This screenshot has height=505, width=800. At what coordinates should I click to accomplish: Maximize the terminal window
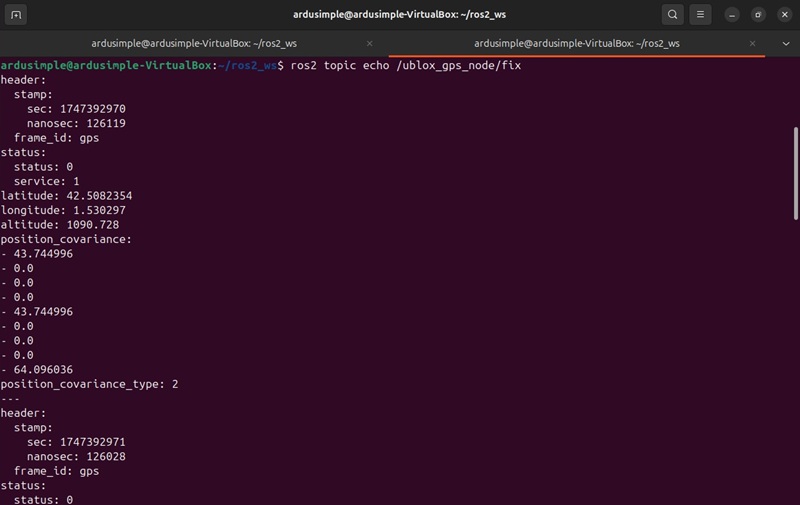pos(758,15)
